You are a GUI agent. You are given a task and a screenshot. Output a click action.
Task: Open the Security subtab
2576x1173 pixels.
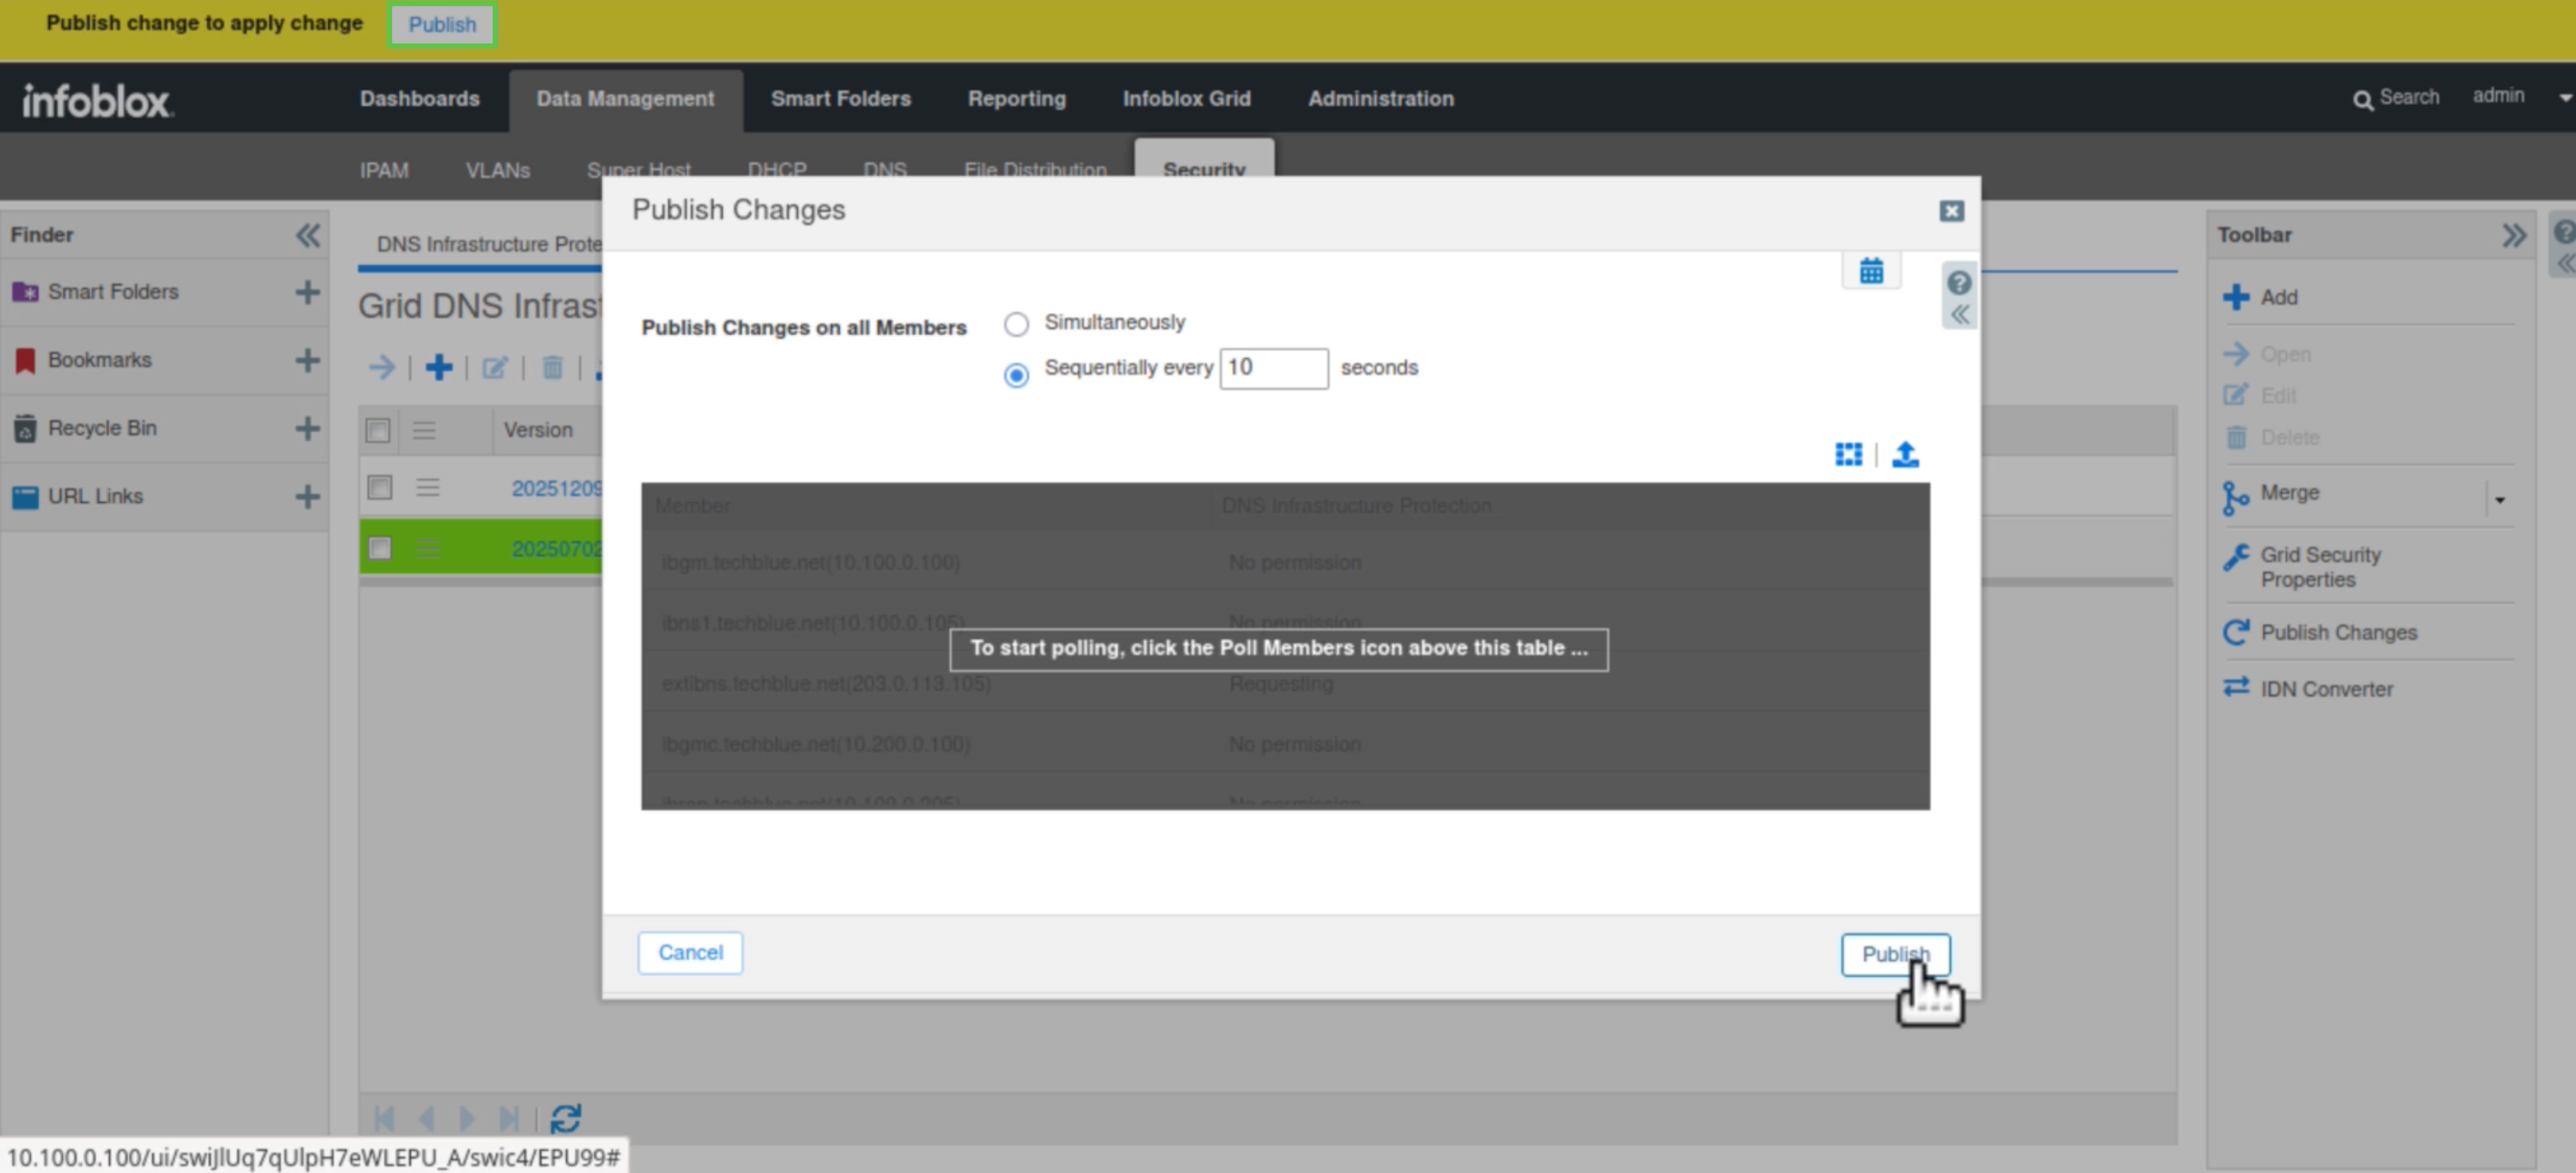[x=1204, y=170]
